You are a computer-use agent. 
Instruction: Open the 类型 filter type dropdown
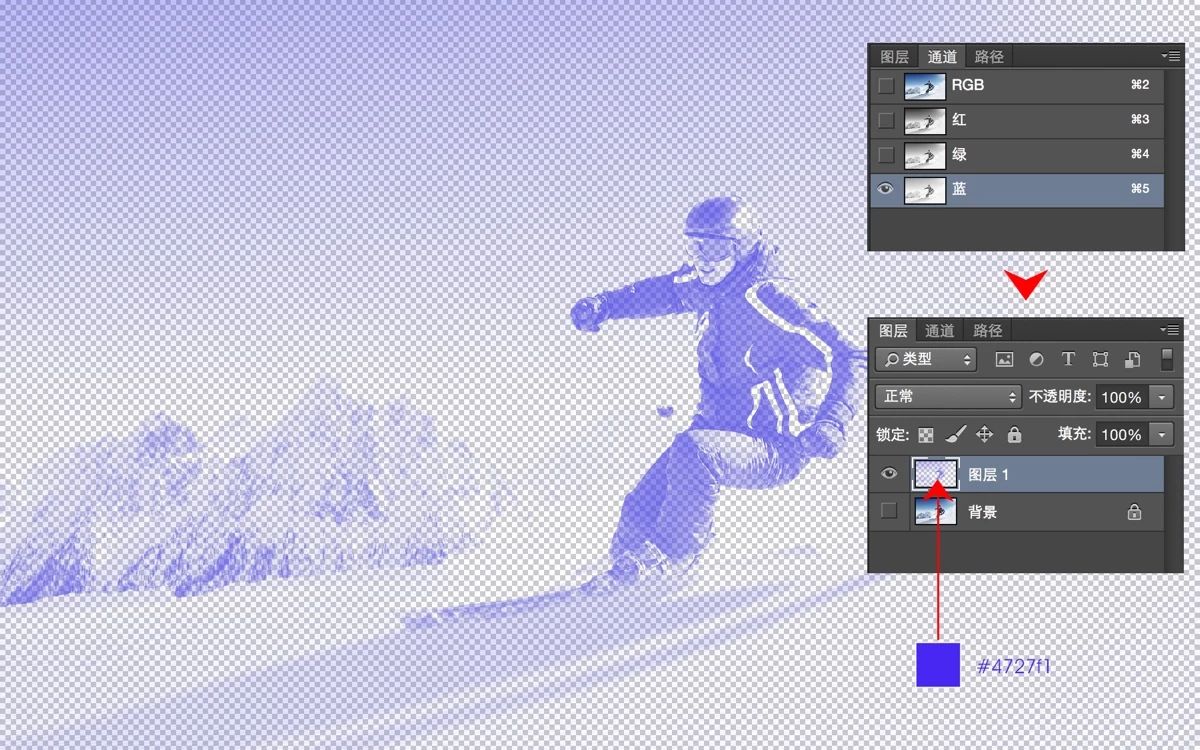tap(926, 360)
